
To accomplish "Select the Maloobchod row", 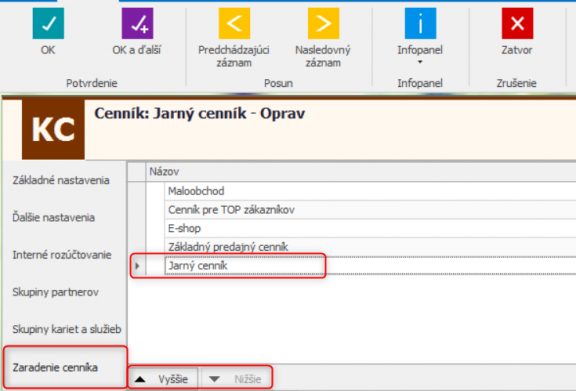I will (370, 191).
